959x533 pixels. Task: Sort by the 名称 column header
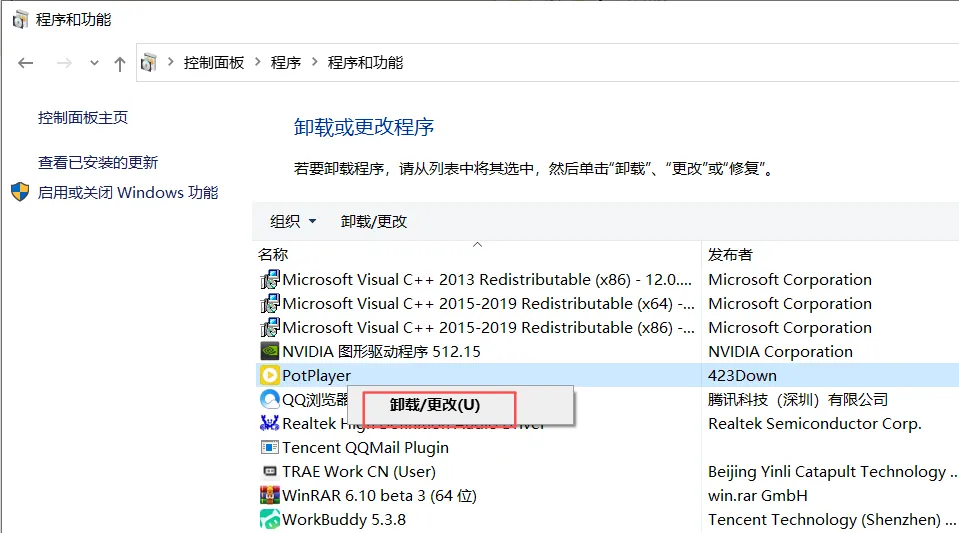[x=273, y=255]
